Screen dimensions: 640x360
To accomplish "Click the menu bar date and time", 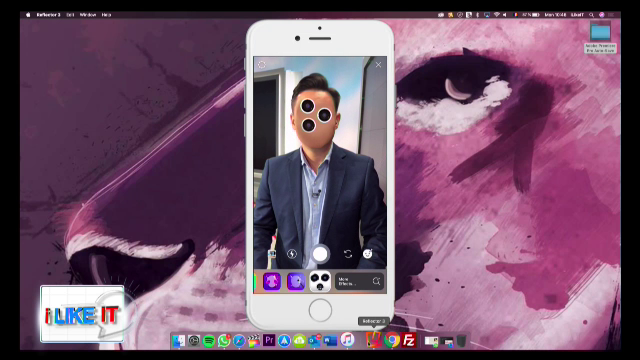I will [x=555, y=15].
